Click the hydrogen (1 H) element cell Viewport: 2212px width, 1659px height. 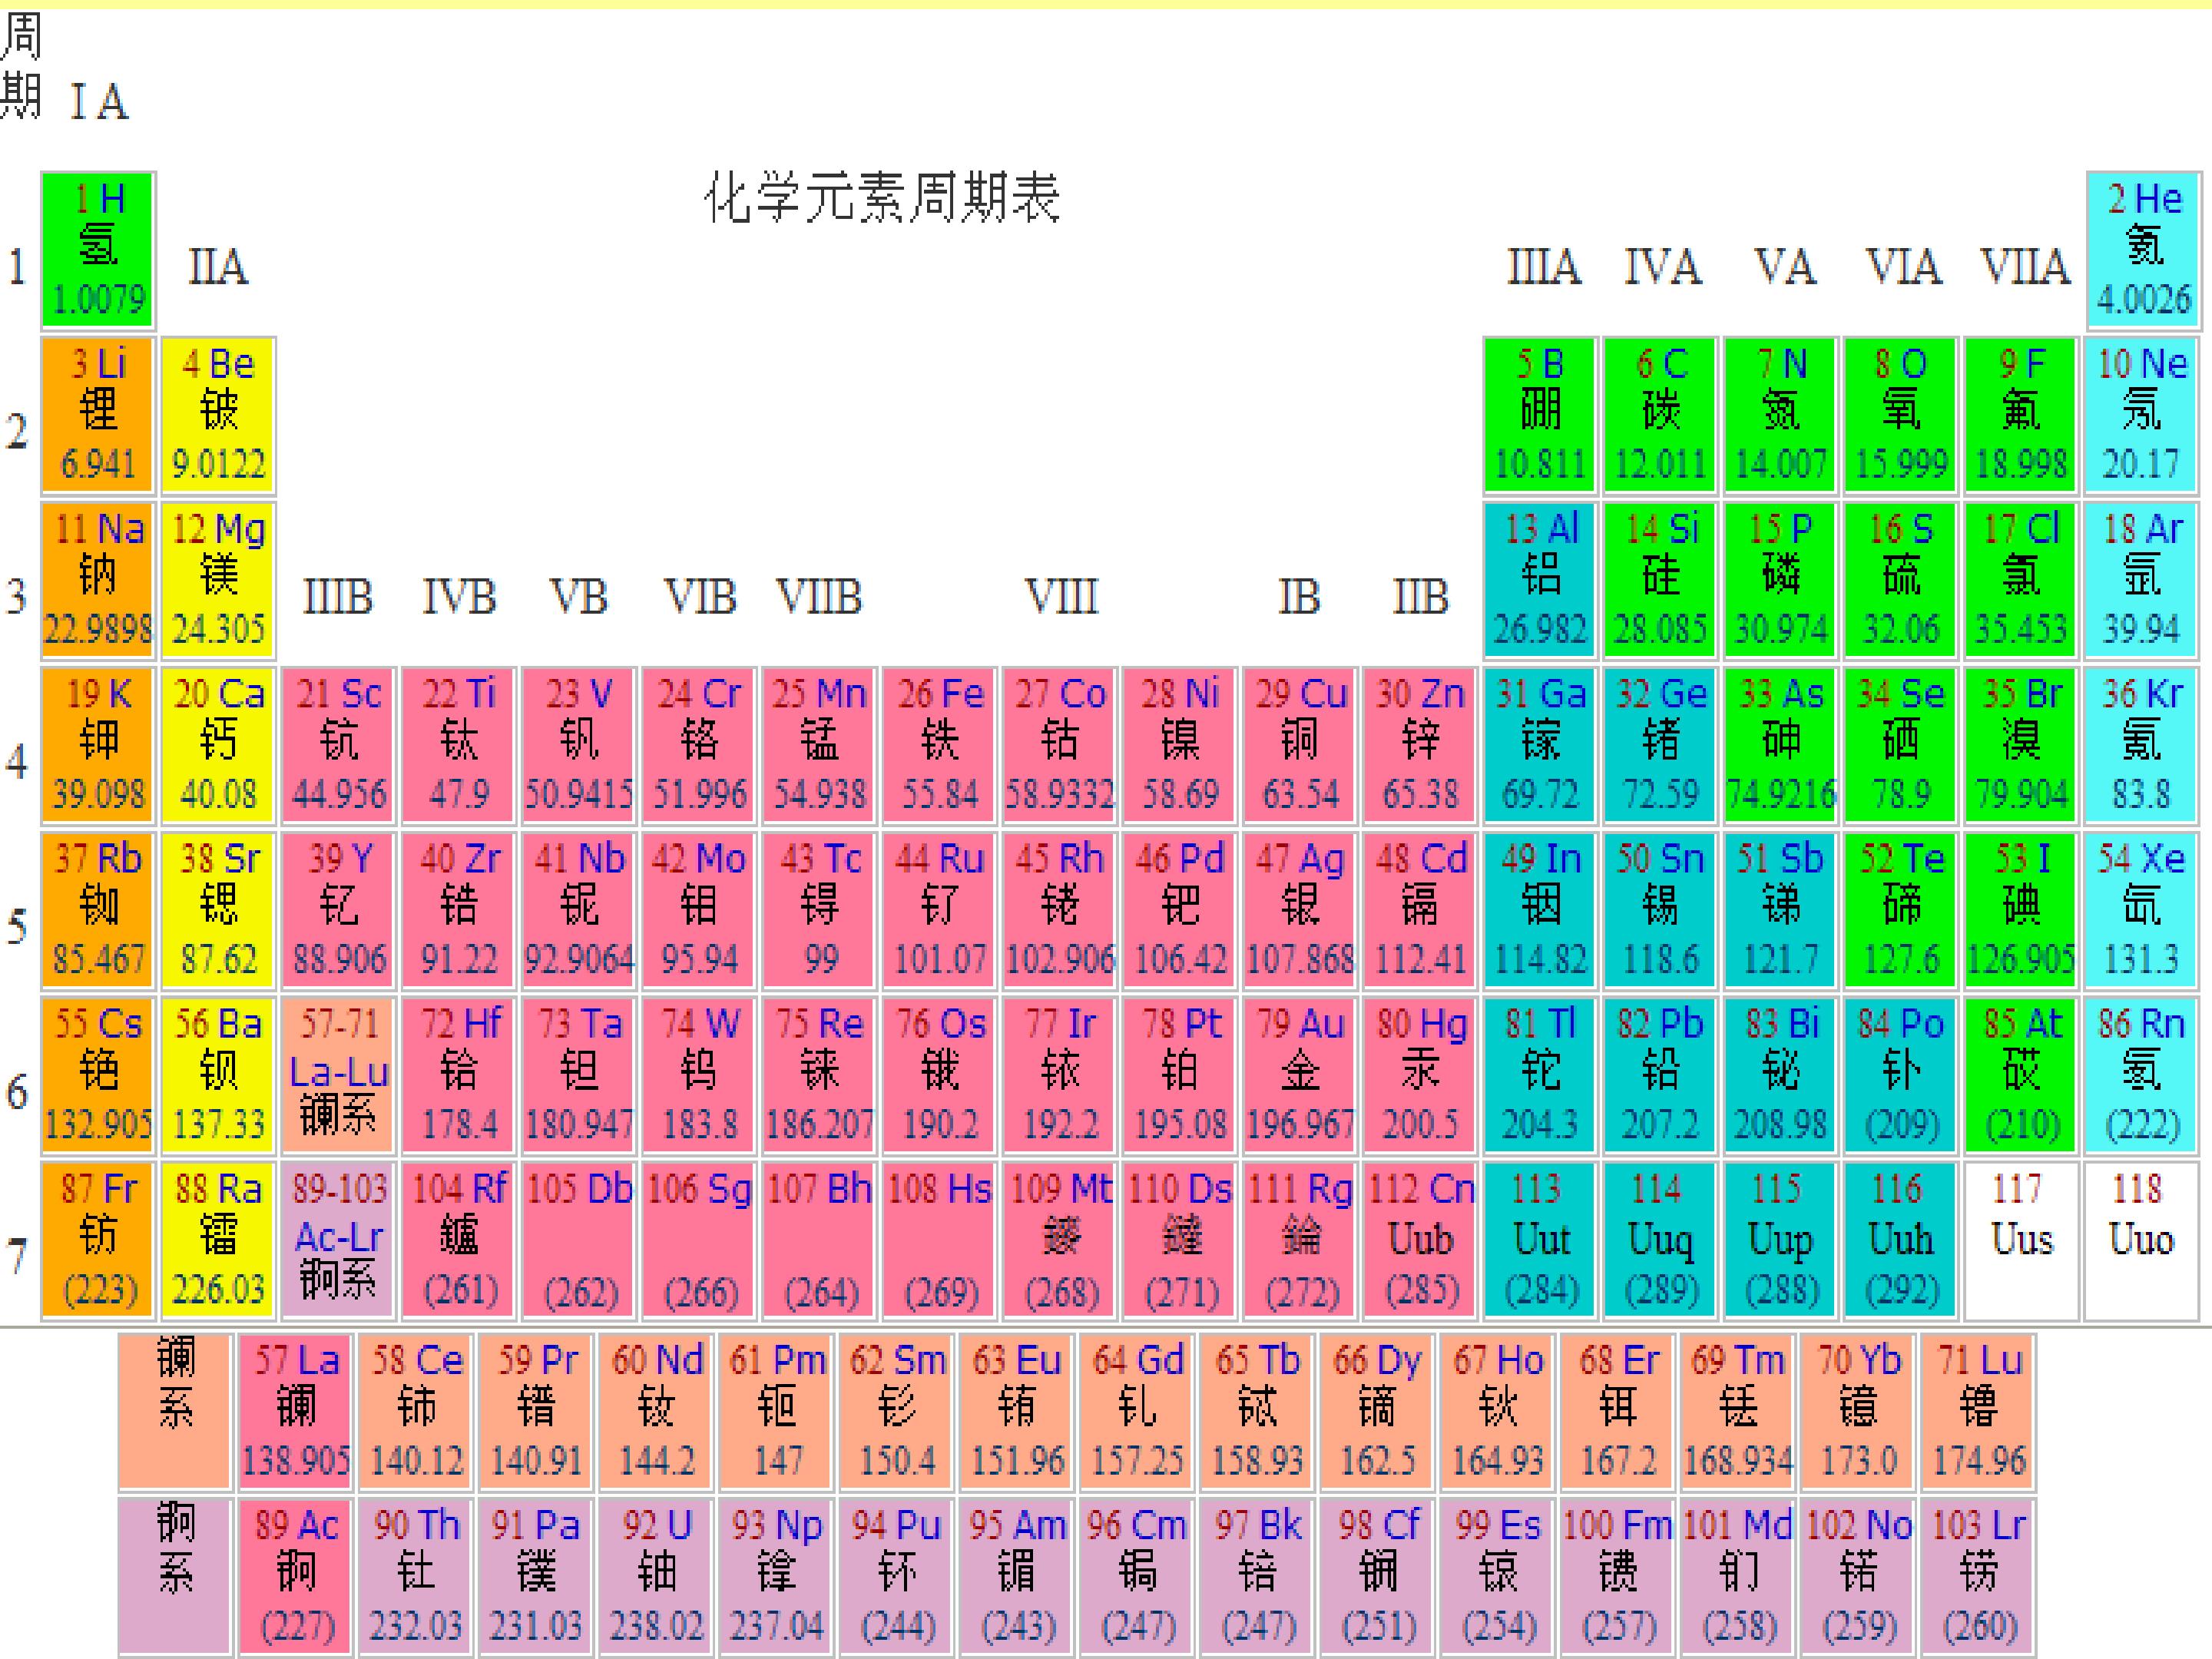(98, 250)
